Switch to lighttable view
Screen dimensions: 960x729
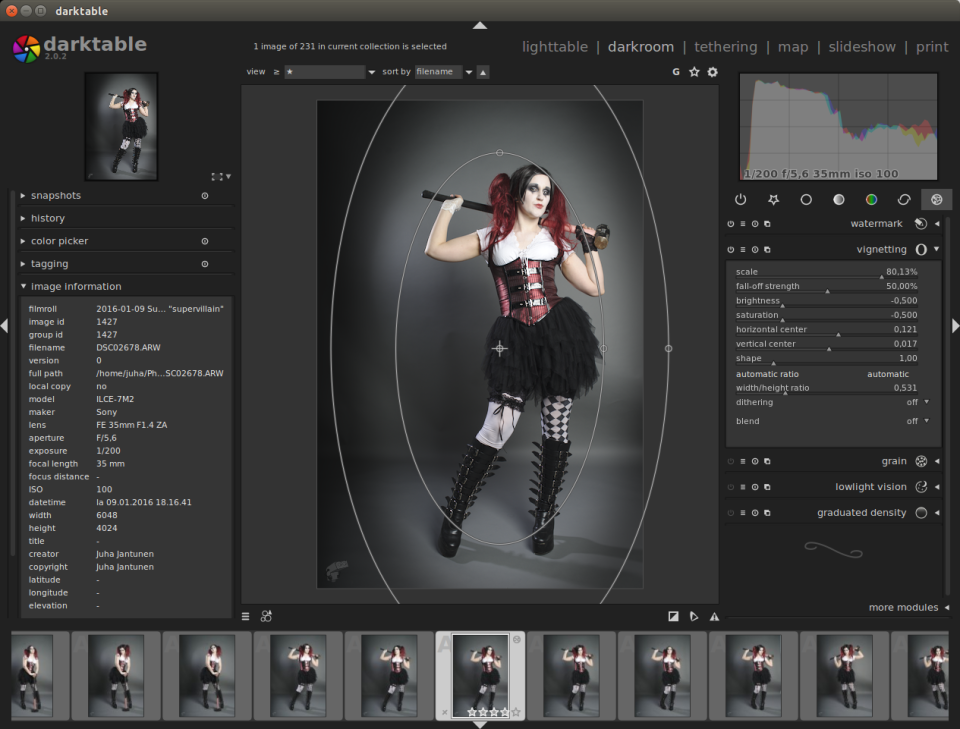click(555, 47)
